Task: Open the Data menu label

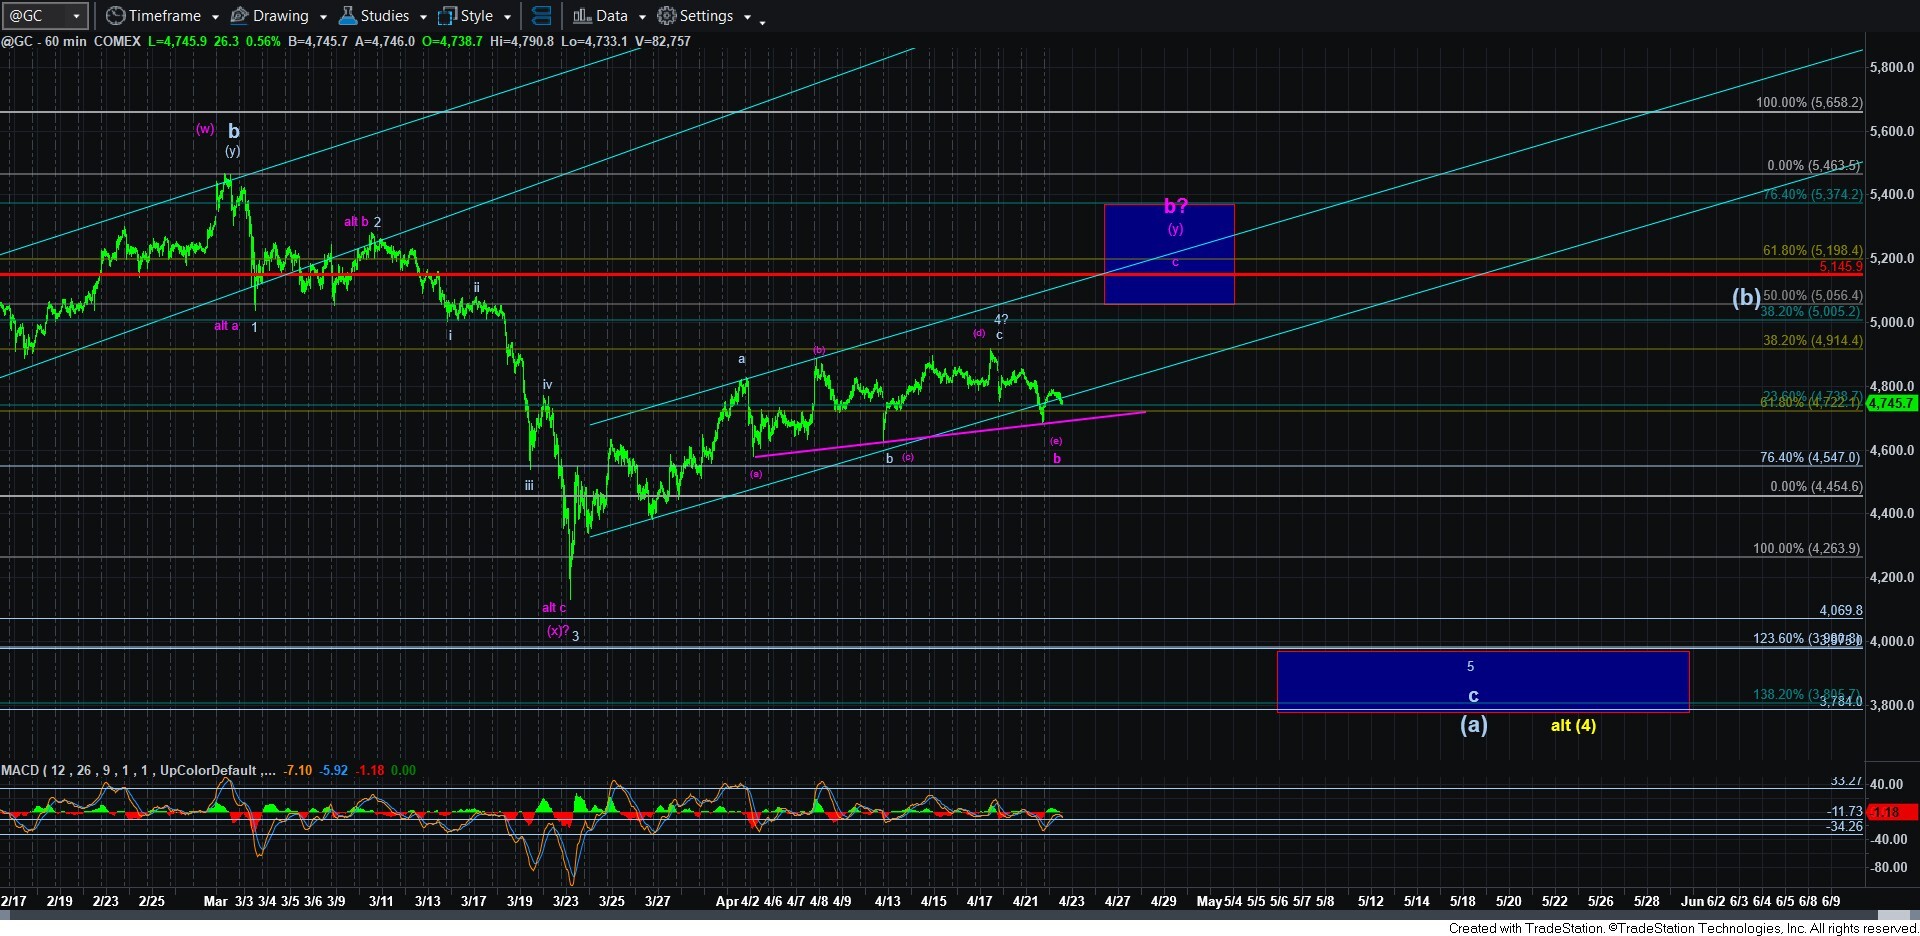Action: click(612, 16)
